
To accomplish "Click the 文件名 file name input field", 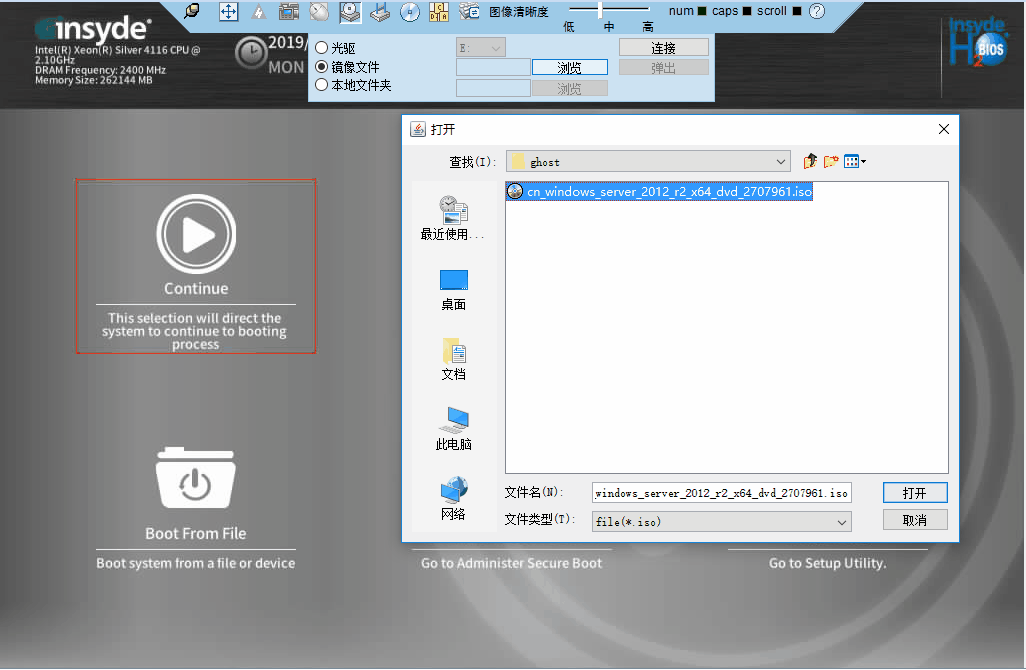I will (x=721, y=493).
